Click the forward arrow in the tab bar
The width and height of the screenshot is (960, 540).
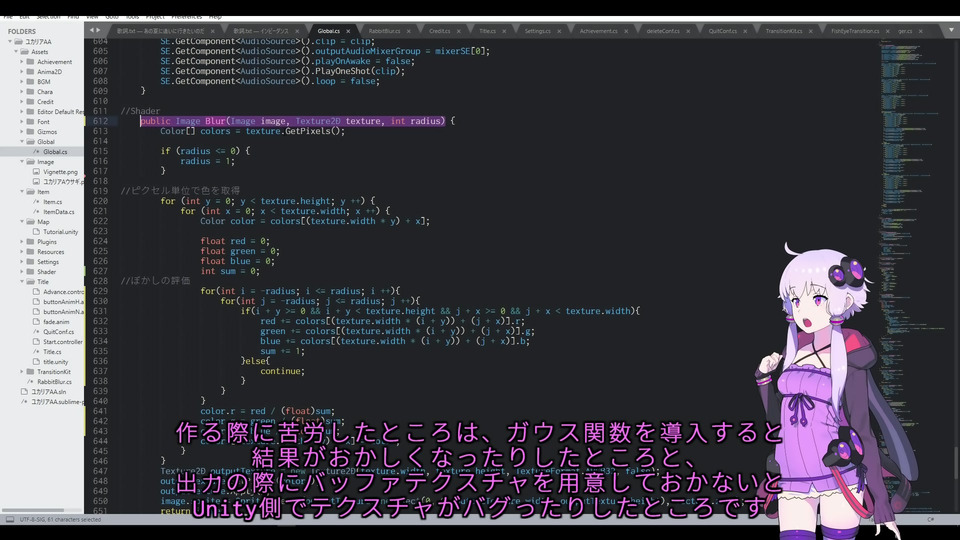pyautogui.click(x=98, y=30)
